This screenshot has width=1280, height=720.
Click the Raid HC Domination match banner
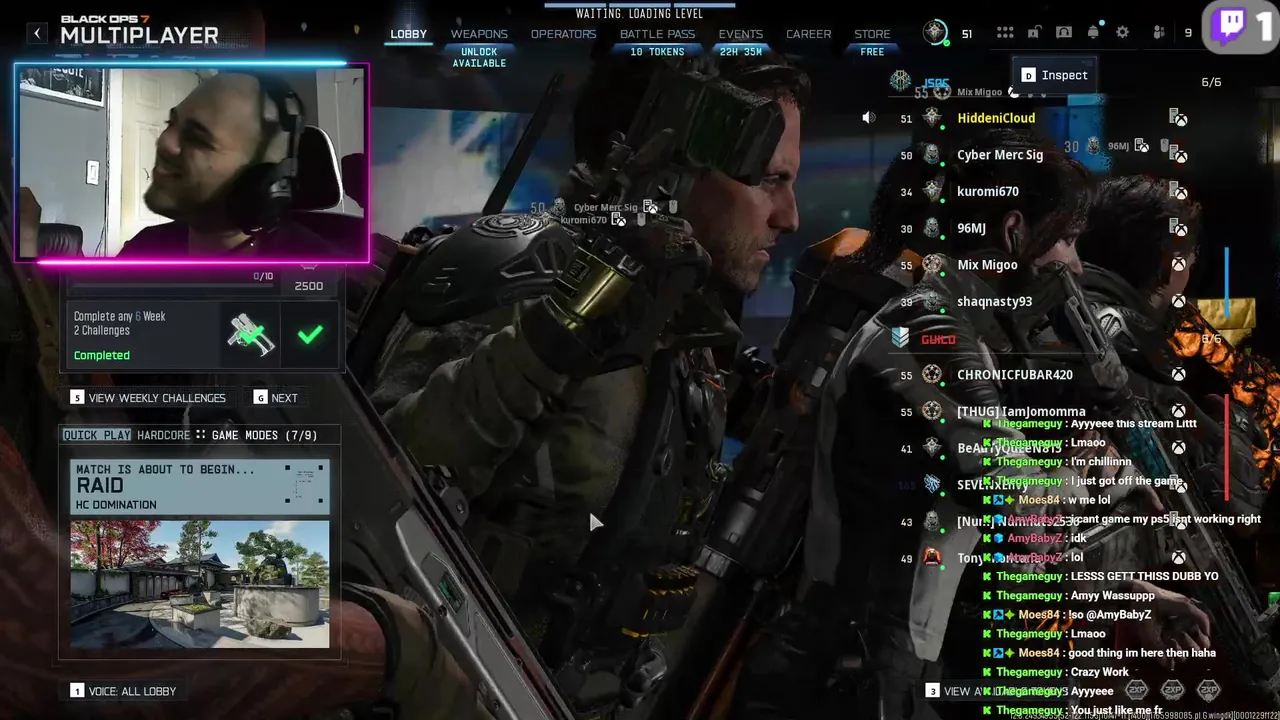(199, 487)
